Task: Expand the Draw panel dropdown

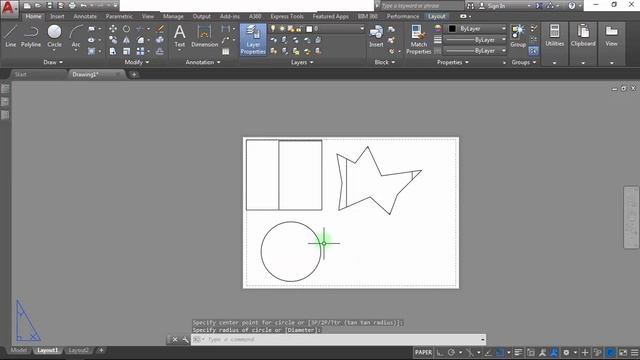Action: [x=53, y=62]
